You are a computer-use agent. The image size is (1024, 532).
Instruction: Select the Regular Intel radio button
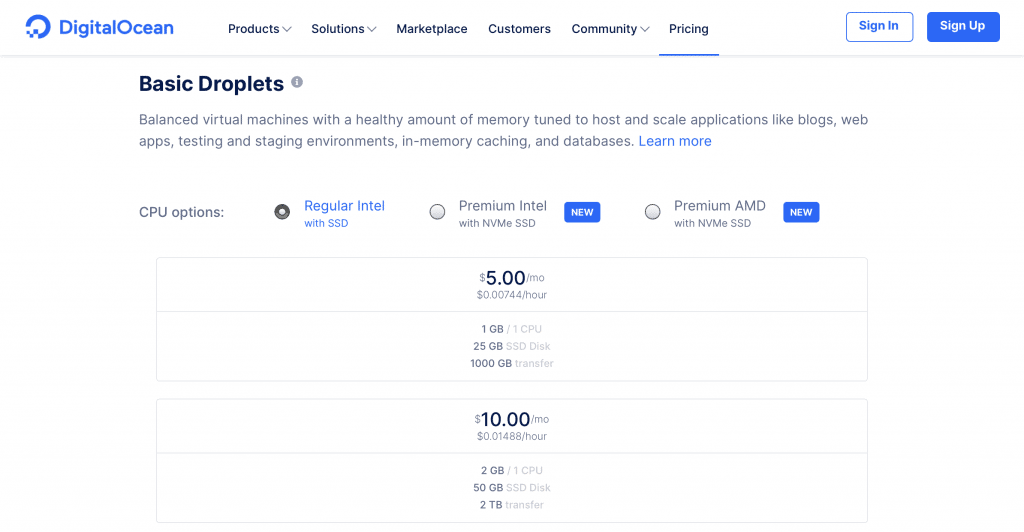click(282, 212)
